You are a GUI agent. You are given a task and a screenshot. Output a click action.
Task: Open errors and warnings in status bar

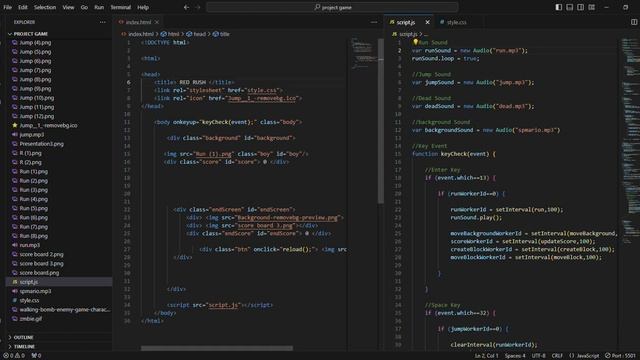[14, 356]
